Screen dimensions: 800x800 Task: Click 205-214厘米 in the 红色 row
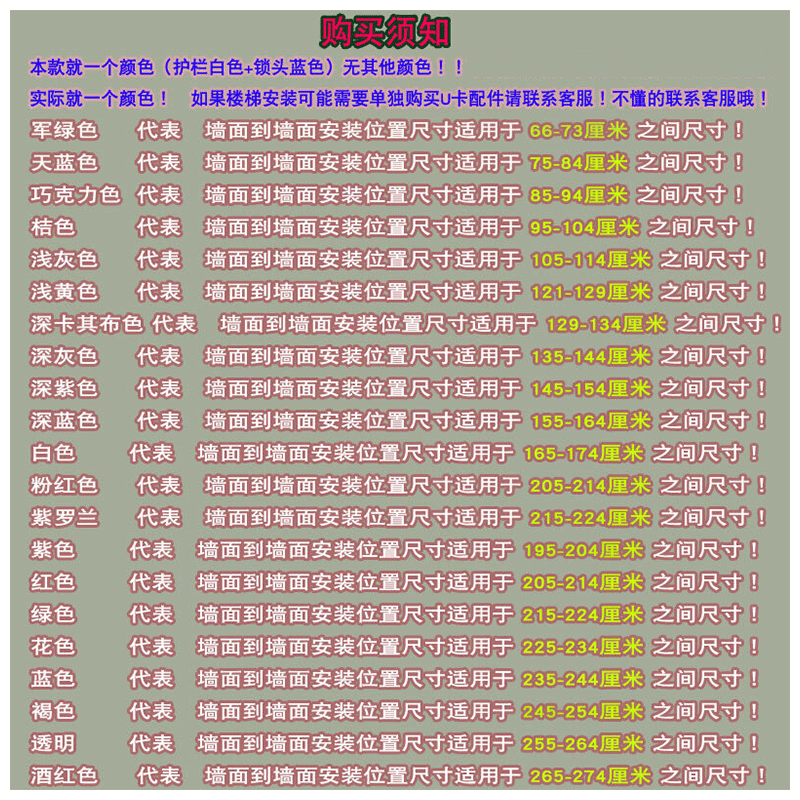(583, 582)
